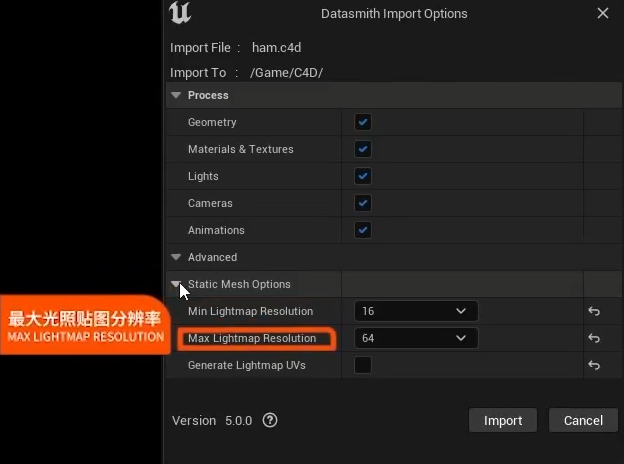624x464 pixels.
Task: Click the Import button
Action: [503, 420]
